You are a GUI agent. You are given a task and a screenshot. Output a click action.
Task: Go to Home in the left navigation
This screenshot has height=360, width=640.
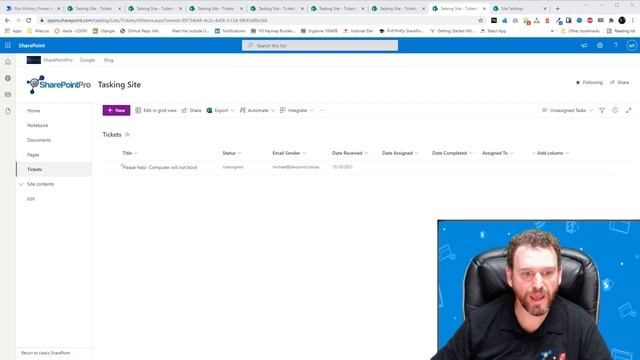[33, 111]
